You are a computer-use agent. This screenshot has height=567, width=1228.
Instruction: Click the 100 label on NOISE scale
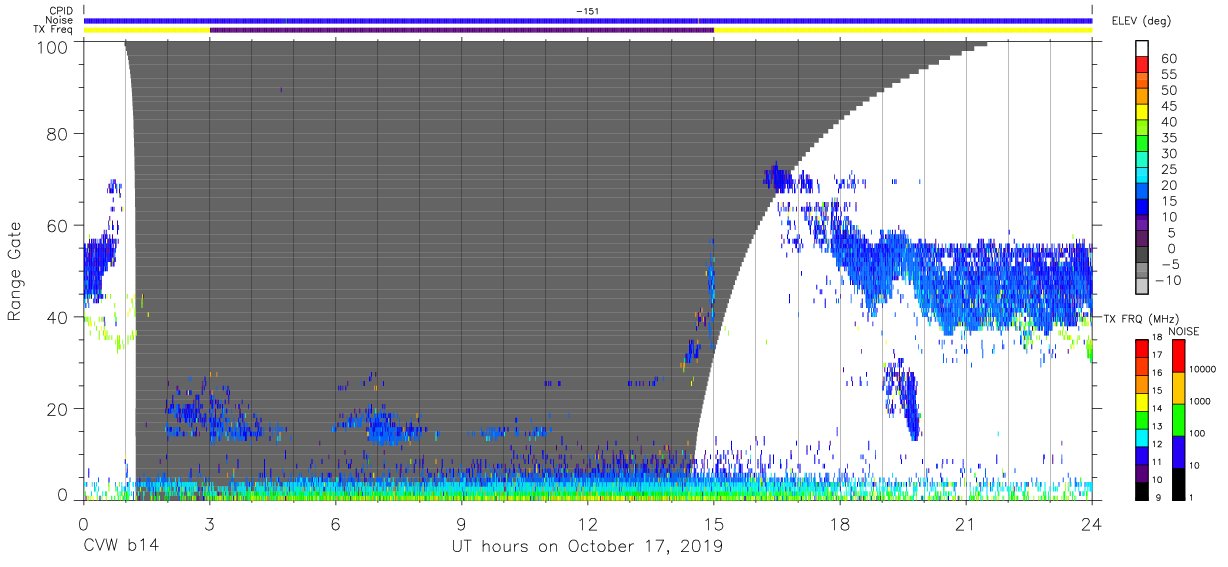point(1198,433)
